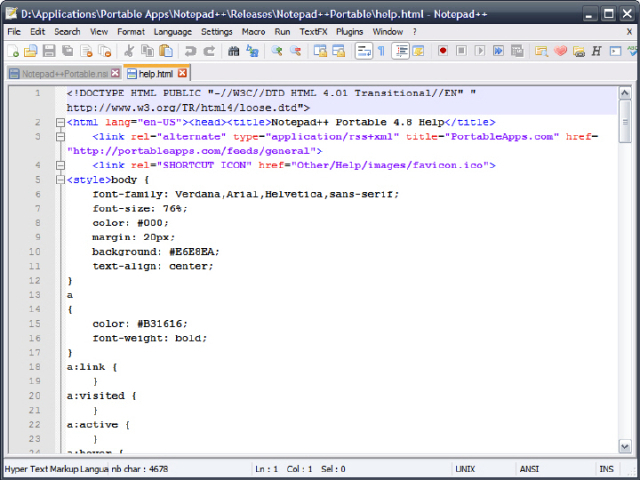Click the 'Ln : 1' status bar entry
This screenshot has width=640, height=480.
pos(267,469)
